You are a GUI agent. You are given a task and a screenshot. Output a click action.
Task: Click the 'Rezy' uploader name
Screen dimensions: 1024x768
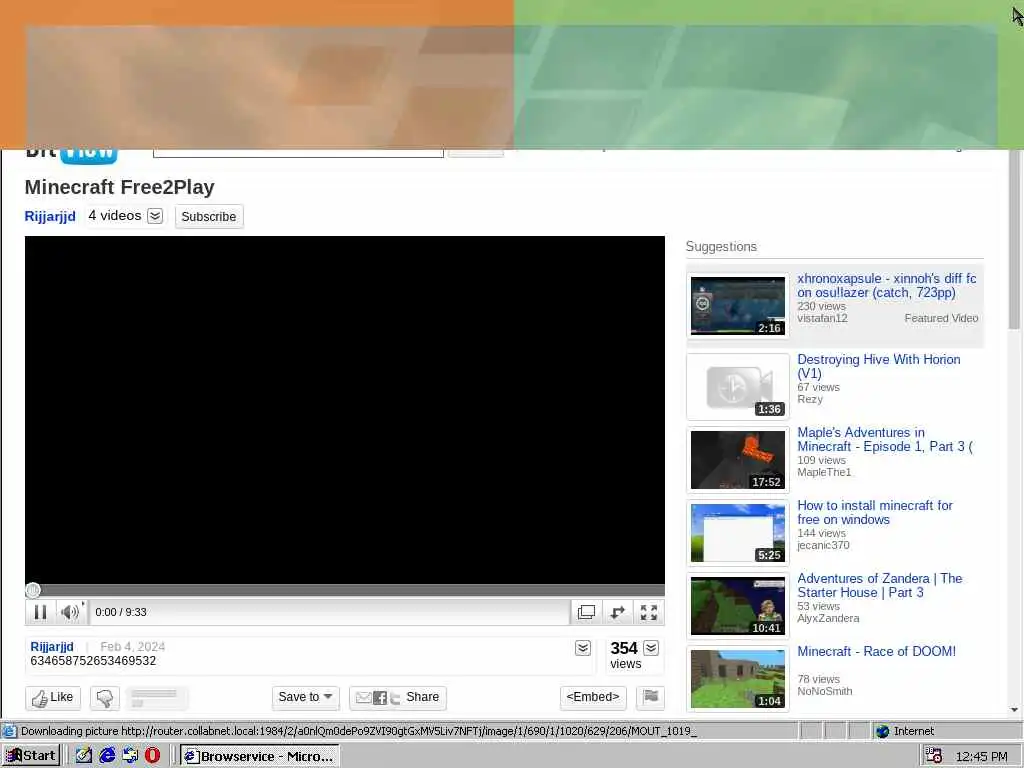click(x=810, y=399)
